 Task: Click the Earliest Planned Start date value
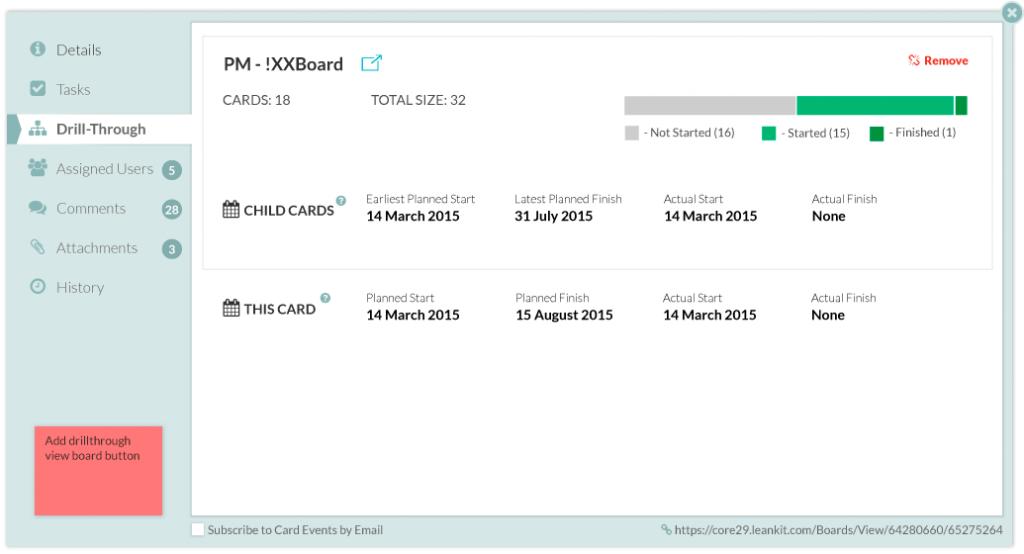(413, 216)
